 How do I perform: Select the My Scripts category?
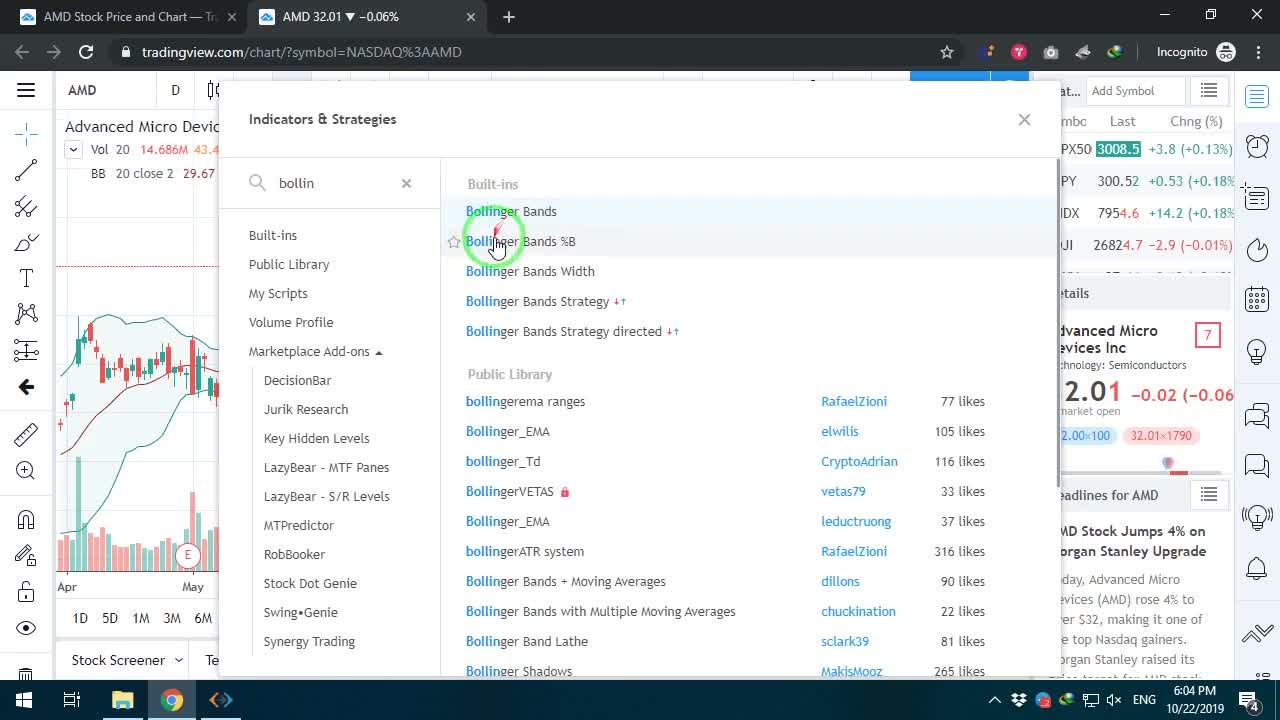(x=278, y=293)
